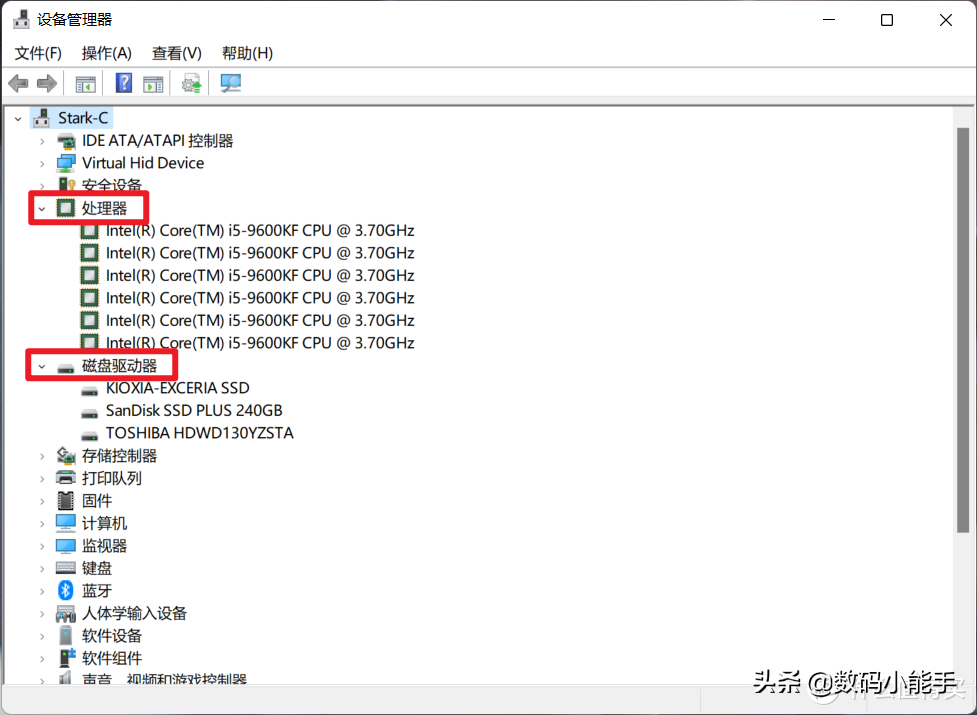Expand the 存储控制器 category

click(x=40, y=455)
